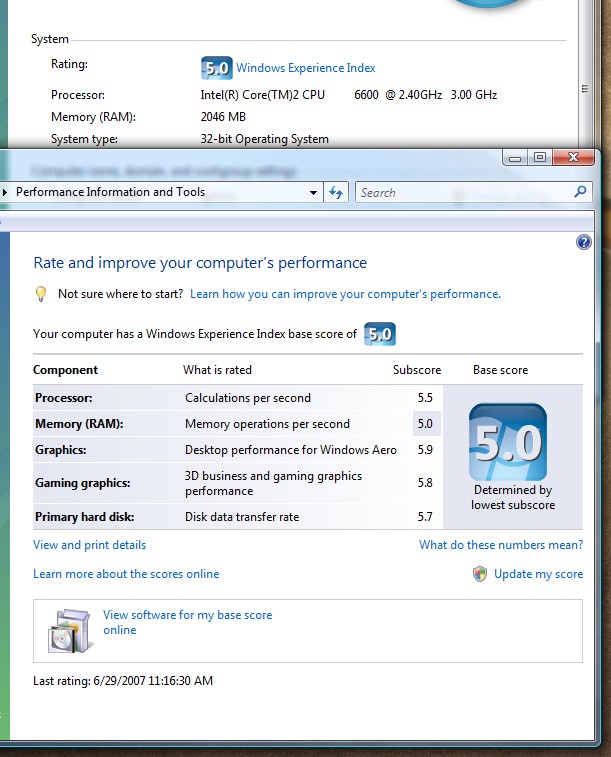Click the Intel Core 2 CPU processor text
This screenshot has width=611, height=757.
(x=348, y=95)
